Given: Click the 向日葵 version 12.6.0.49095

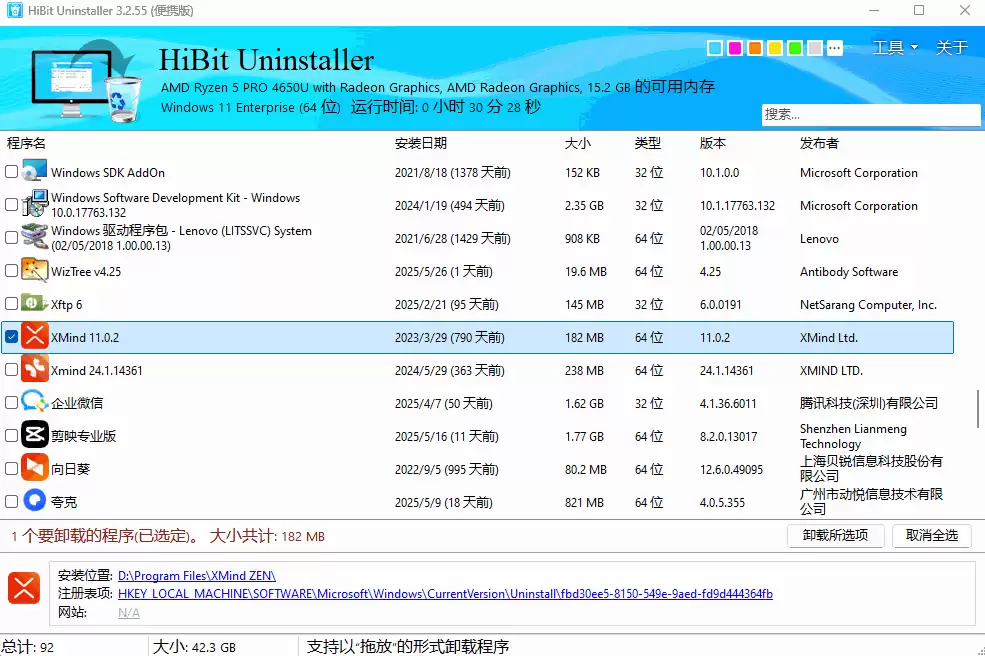Looking at the screenshot, I should click(731, 469).
